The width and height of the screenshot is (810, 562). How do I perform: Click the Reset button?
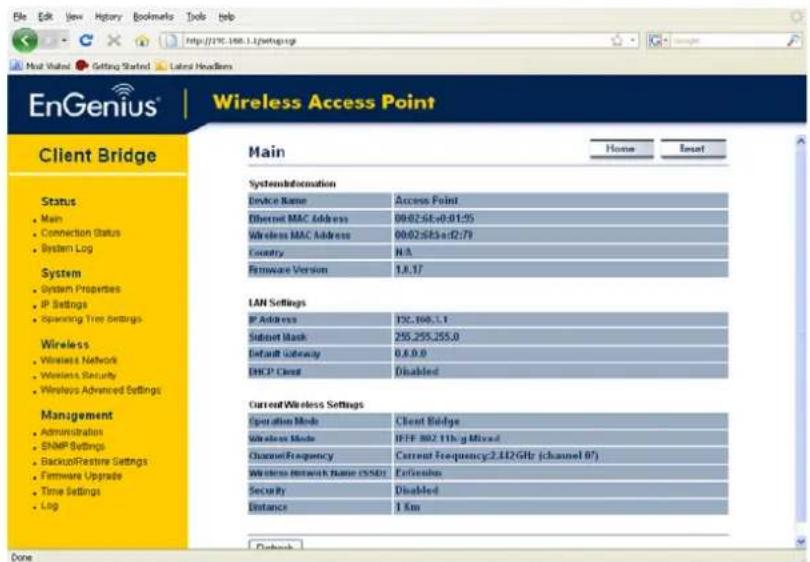(693, 149)
